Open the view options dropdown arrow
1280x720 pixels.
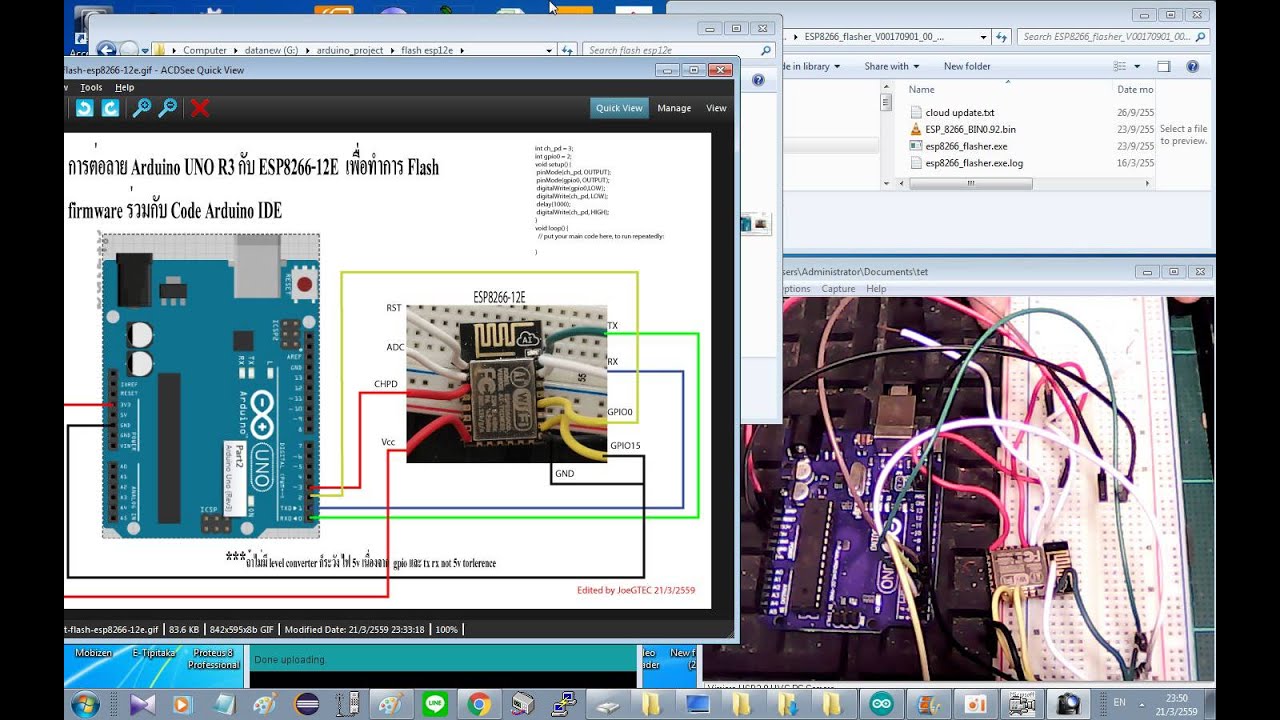coord(1136,66)
